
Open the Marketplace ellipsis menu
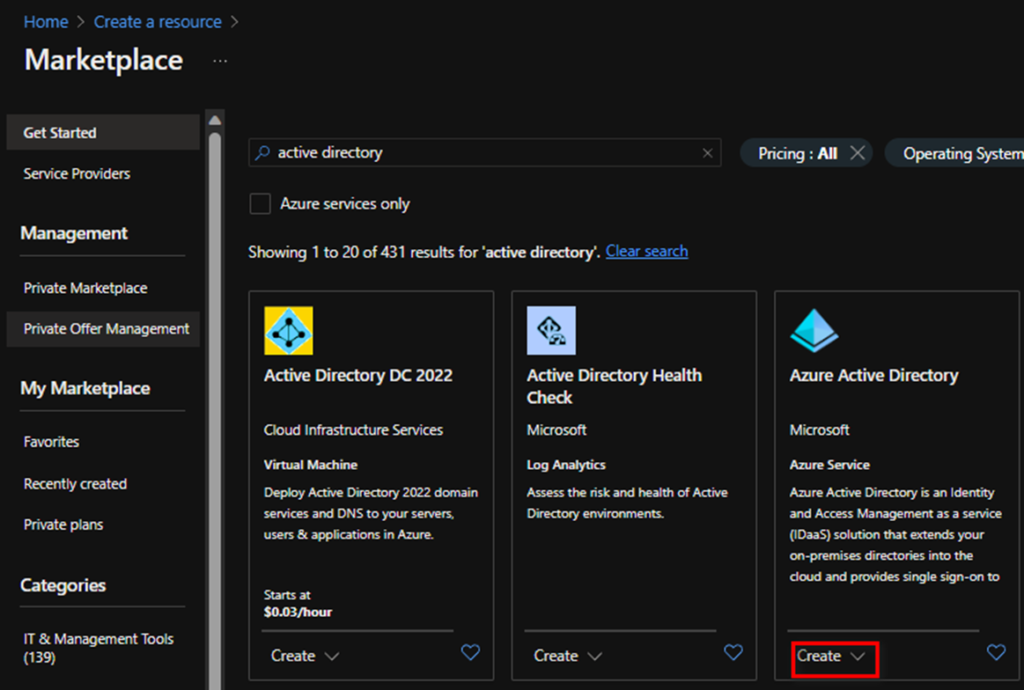[220, 61]
